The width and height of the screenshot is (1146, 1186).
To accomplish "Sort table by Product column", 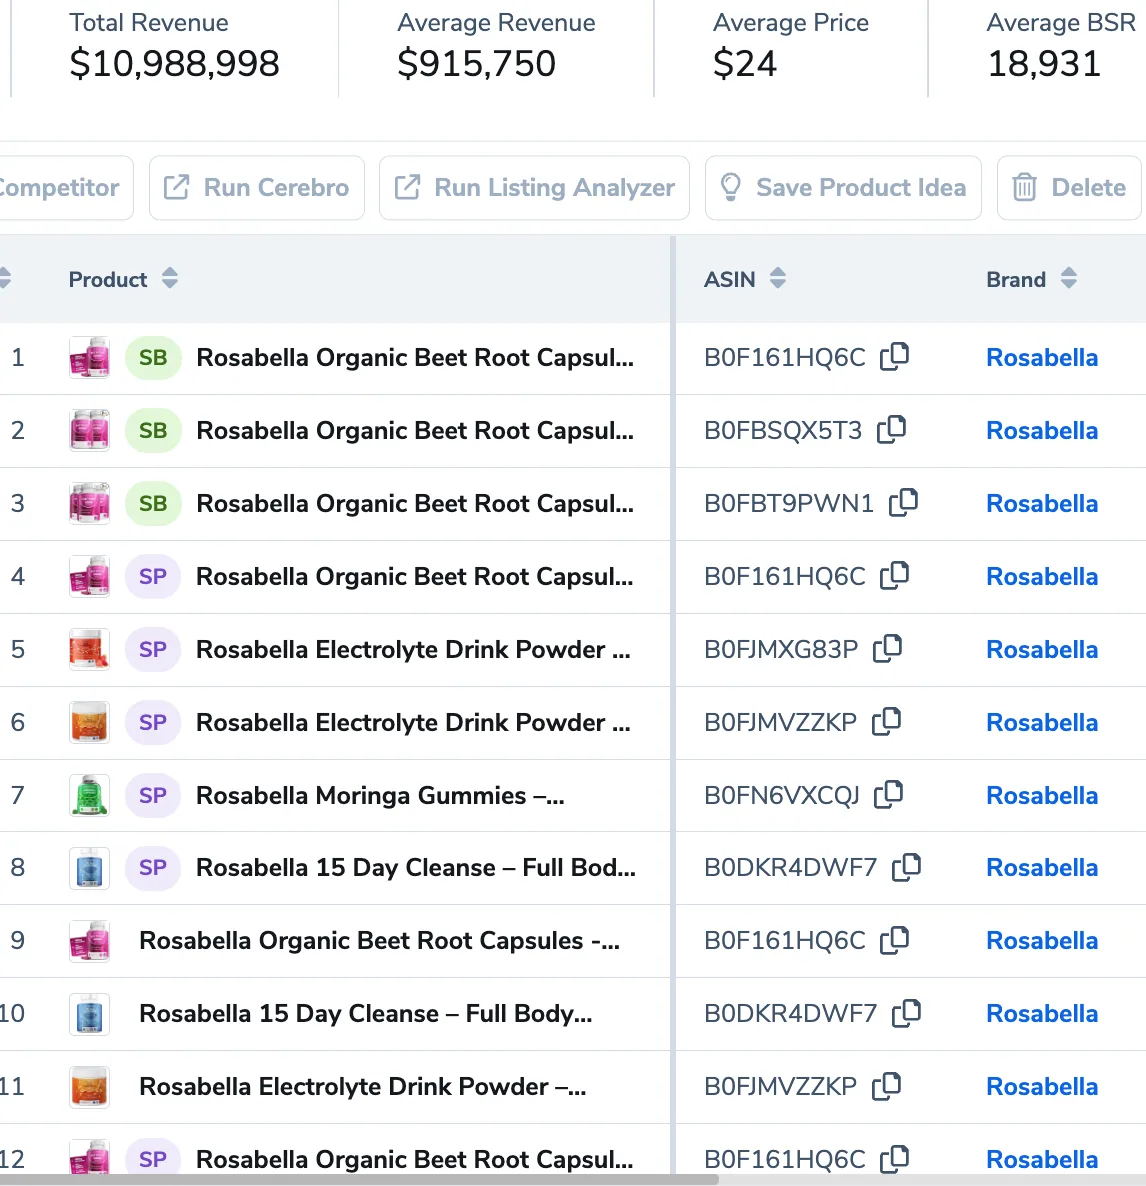I will coord(169,278).
